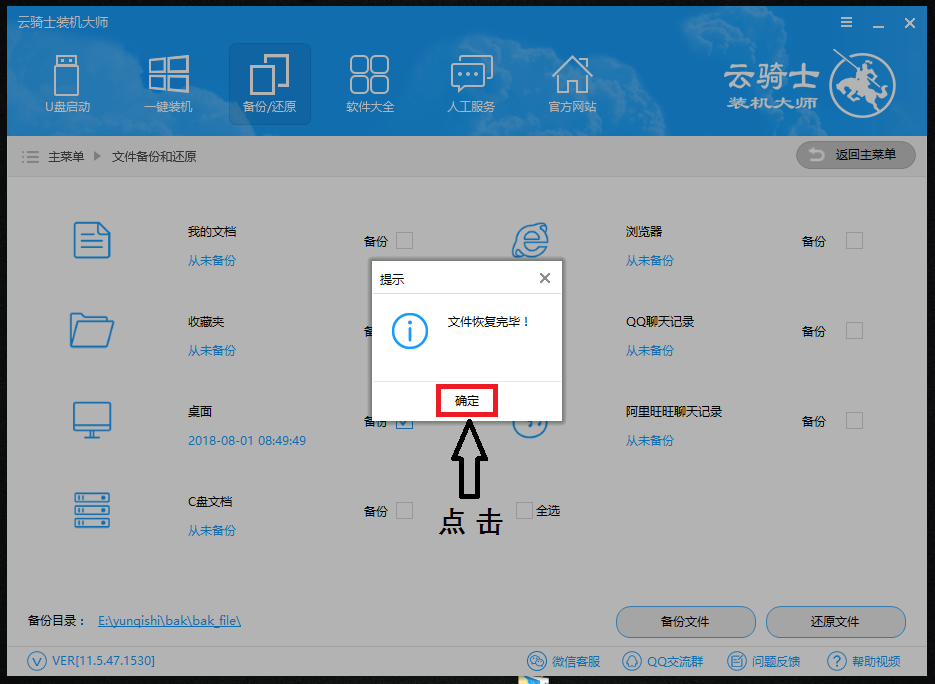
Task: Click the 备份文件 button
Action: 686,622
